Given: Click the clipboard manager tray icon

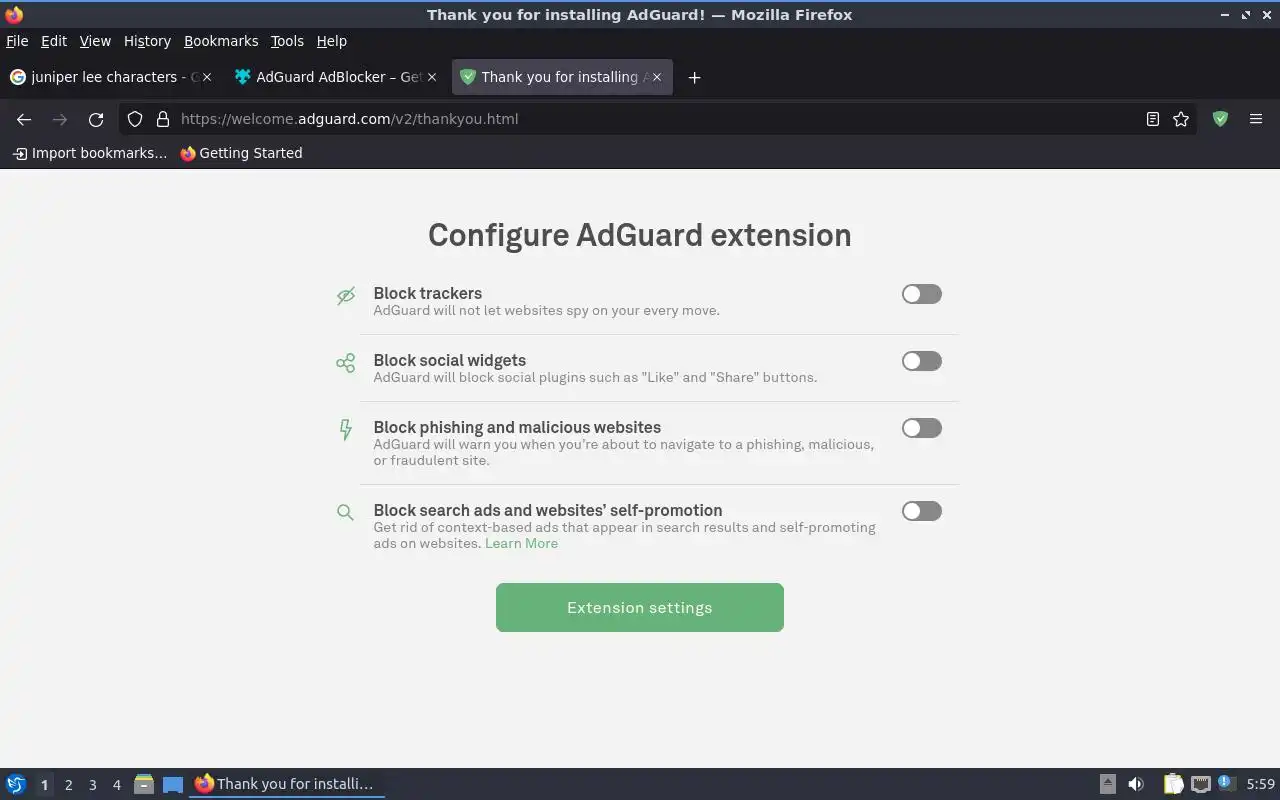Looking at the screenshot, I should pyautogui.click(x=1173, y=784).
